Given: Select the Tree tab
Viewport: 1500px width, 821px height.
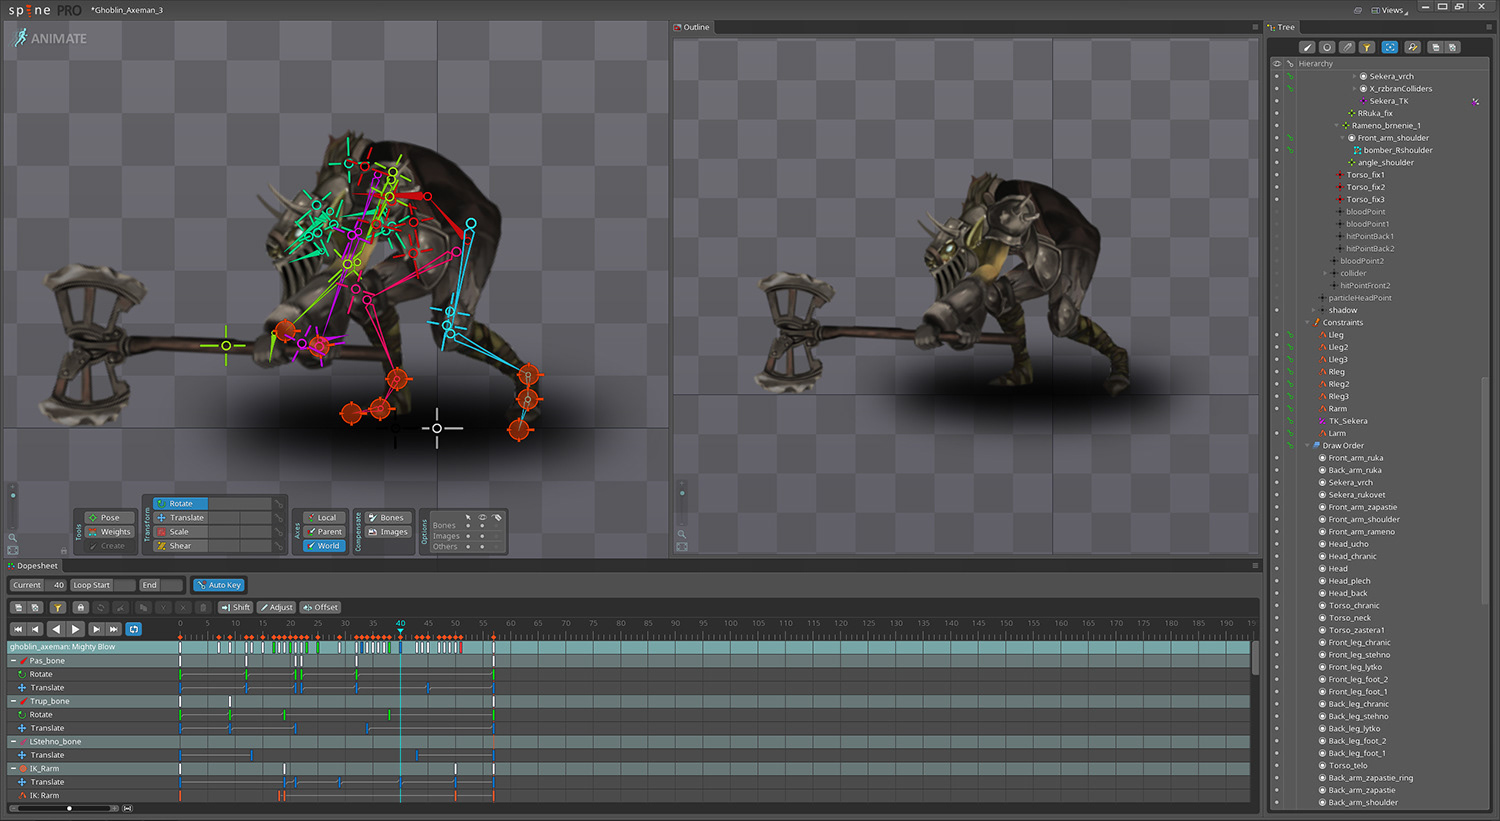Looking at the screenshot, I should tap(1282, 27).
